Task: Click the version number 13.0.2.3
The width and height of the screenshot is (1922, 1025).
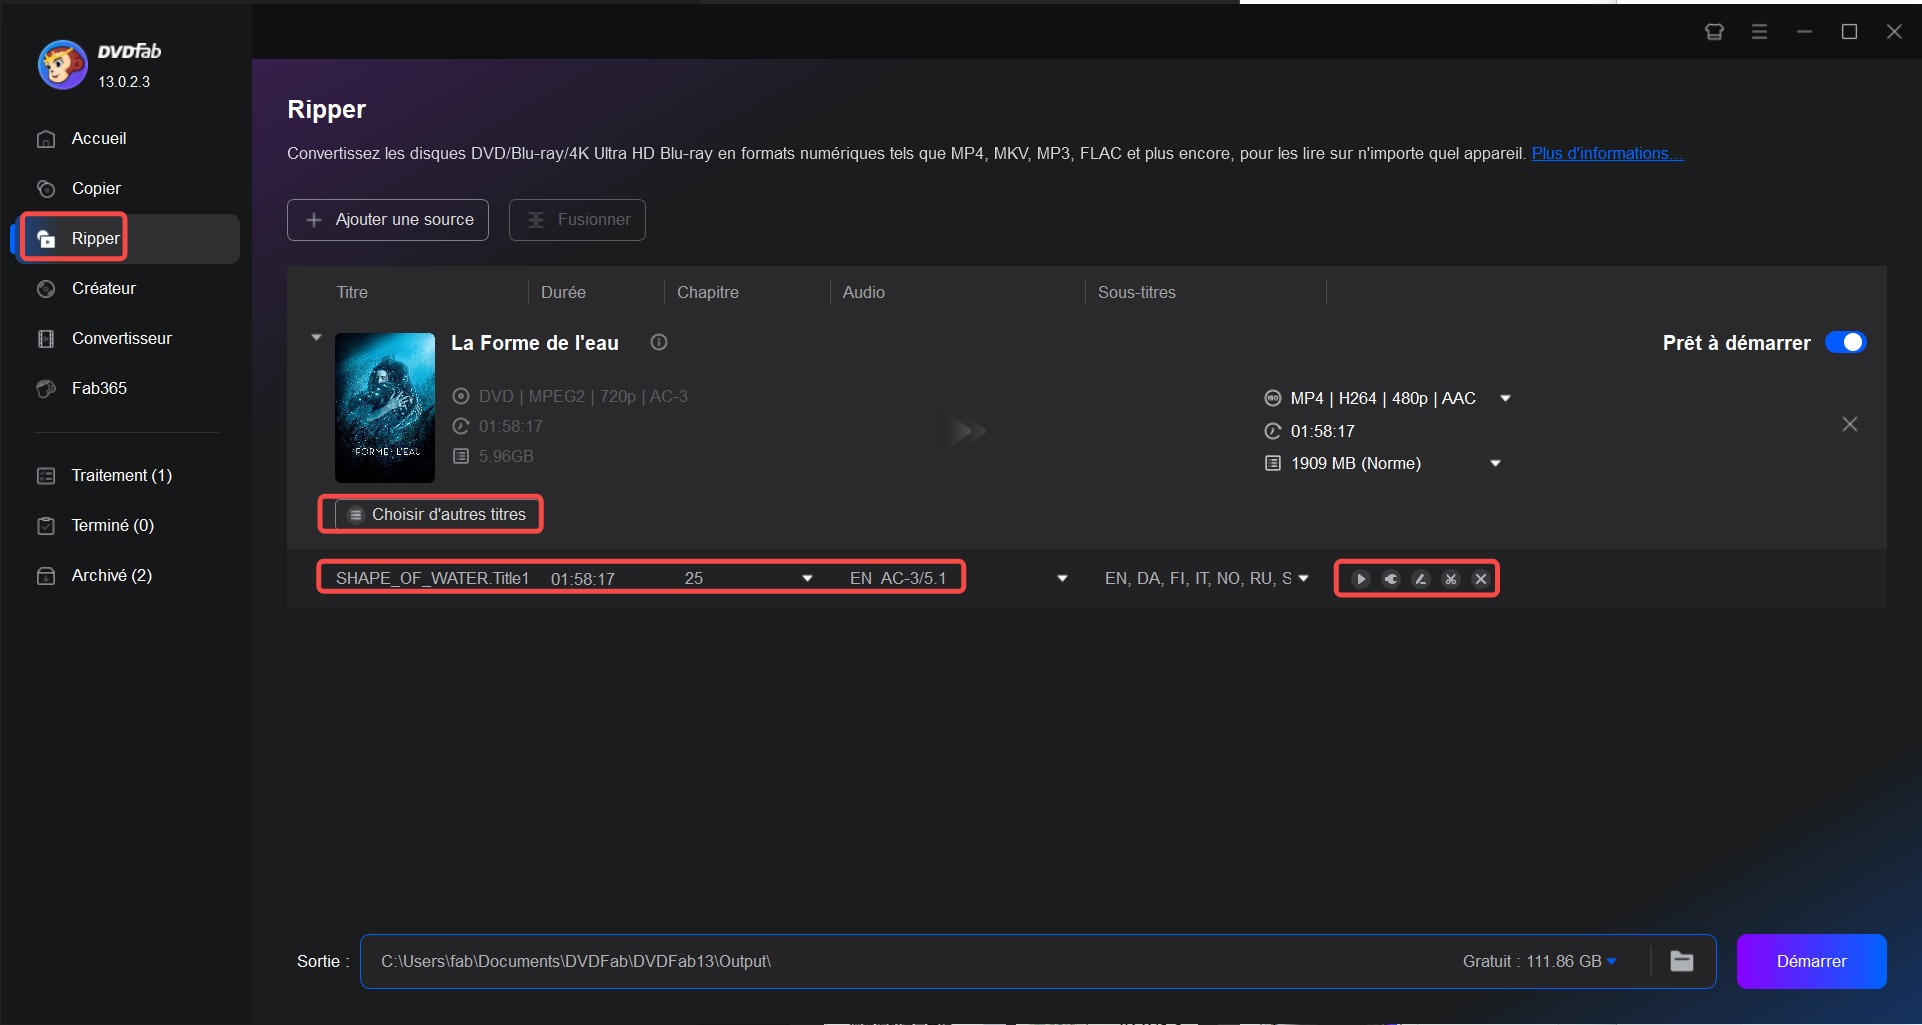Action: (x=124, y=82)
